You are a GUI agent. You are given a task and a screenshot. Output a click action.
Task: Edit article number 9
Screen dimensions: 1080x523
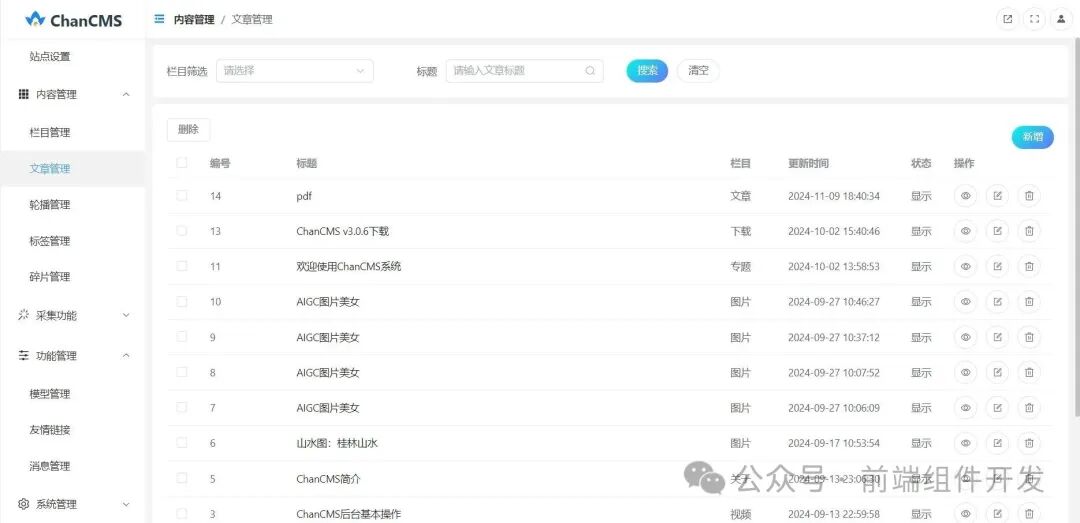[997, 337]
